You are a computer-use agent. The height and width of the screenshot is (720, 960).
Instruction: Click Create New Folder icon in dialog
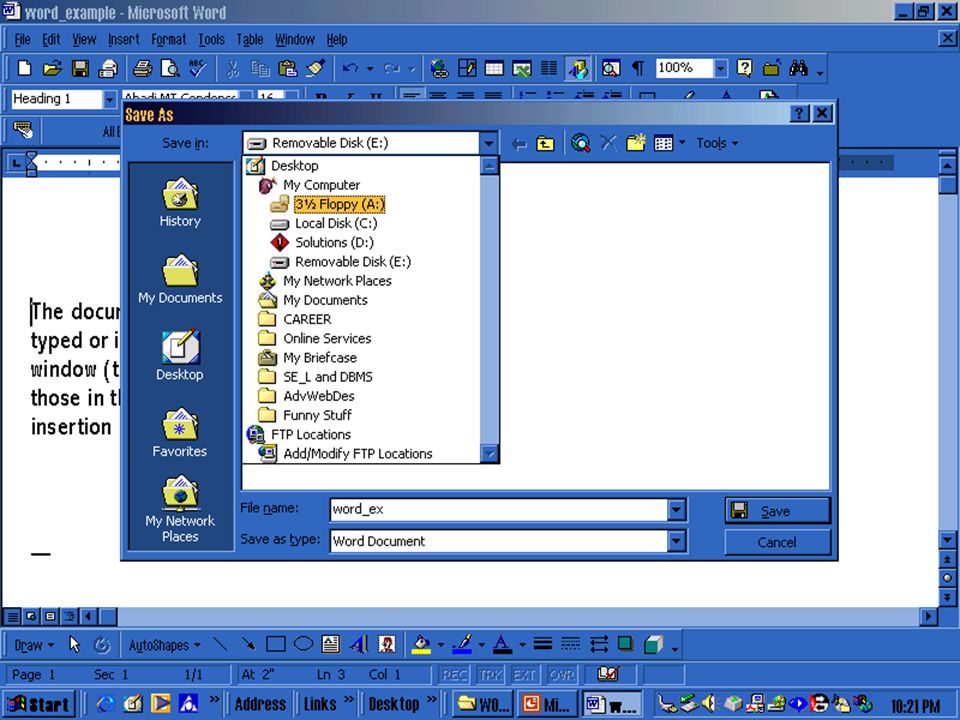(636, 143)
